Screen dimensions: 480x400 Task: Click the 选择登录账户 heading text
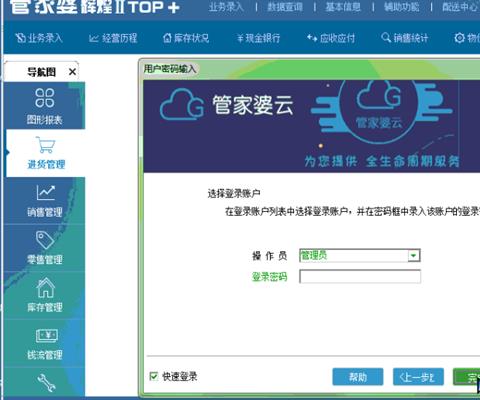234,193
